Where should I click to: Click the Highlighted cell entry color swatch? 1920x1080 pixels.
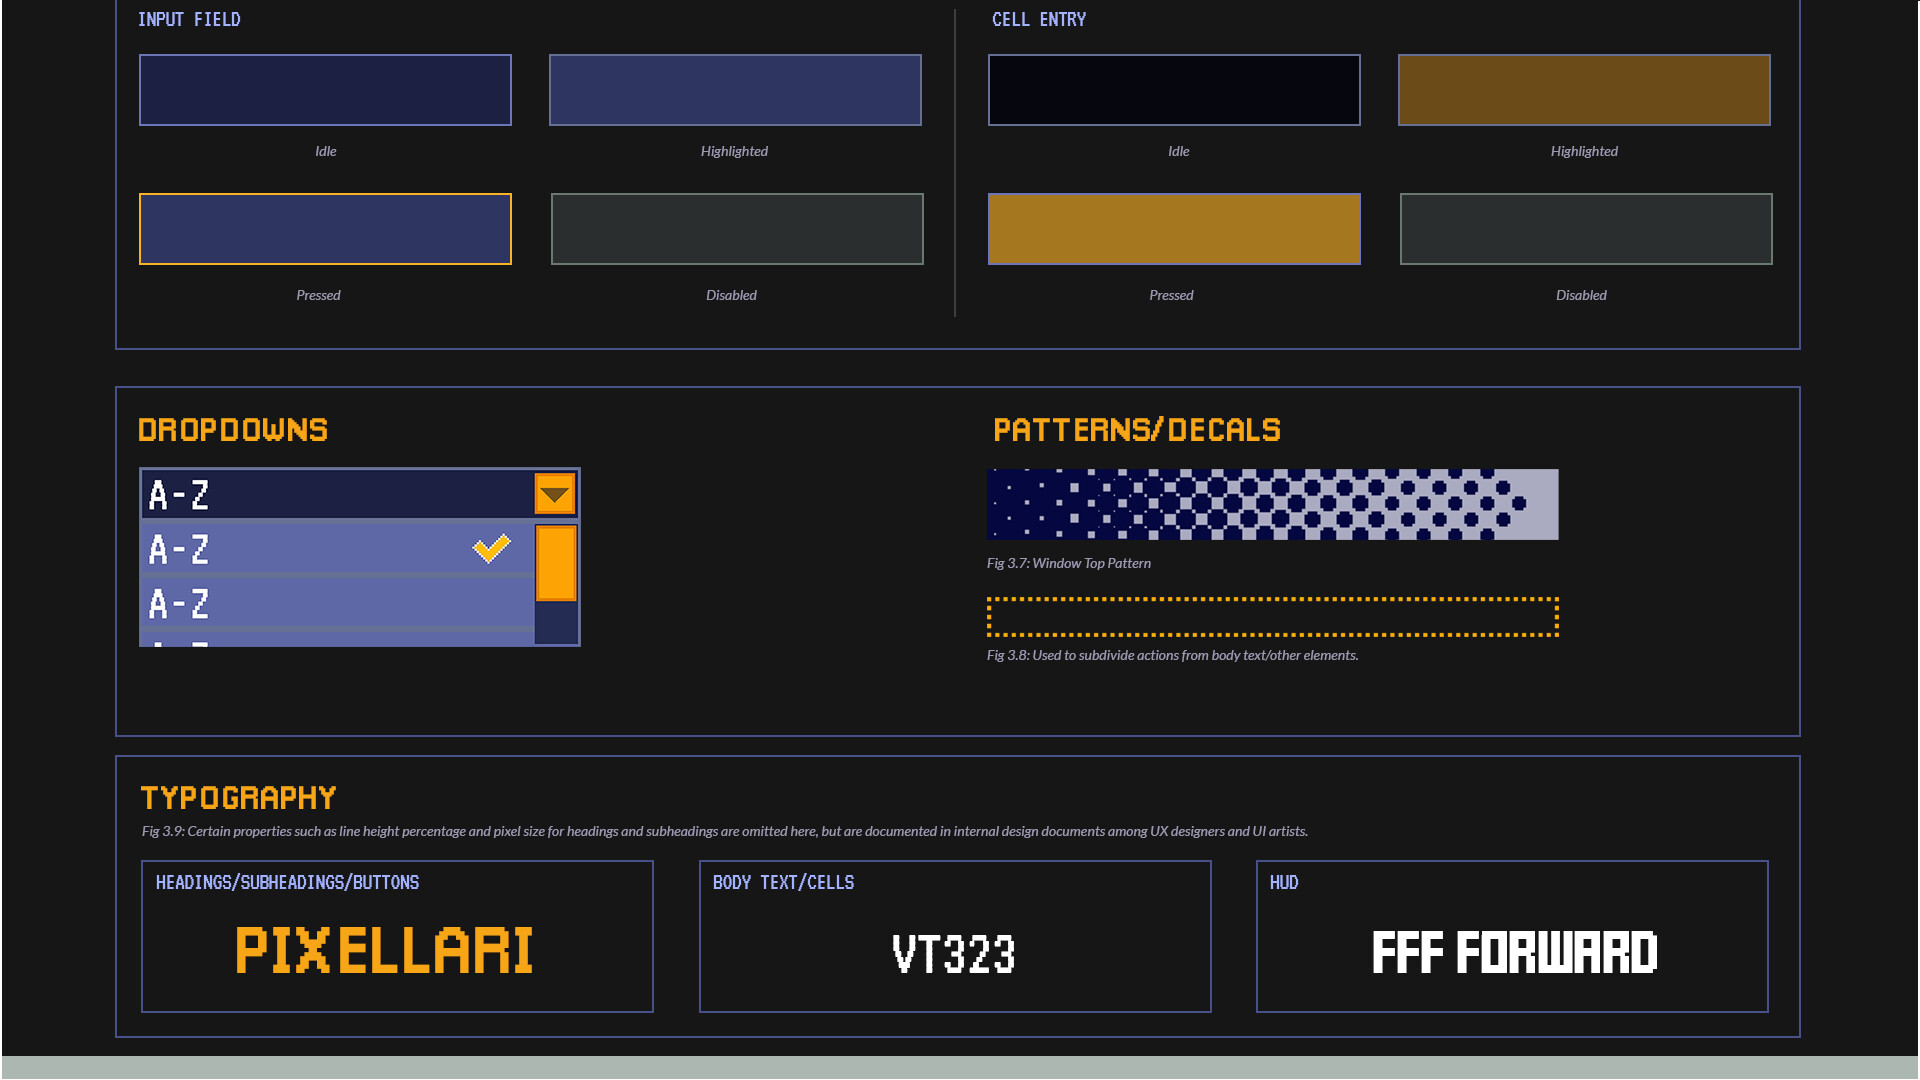1583,89
